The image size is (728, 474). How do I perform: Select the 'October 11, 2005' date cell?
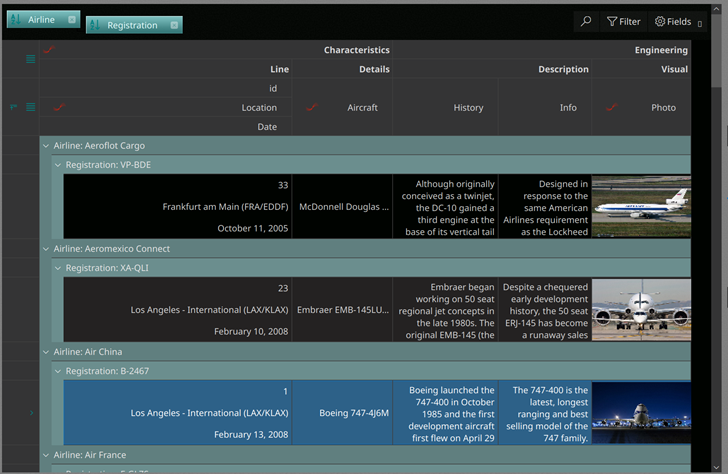tap(178, 228)
